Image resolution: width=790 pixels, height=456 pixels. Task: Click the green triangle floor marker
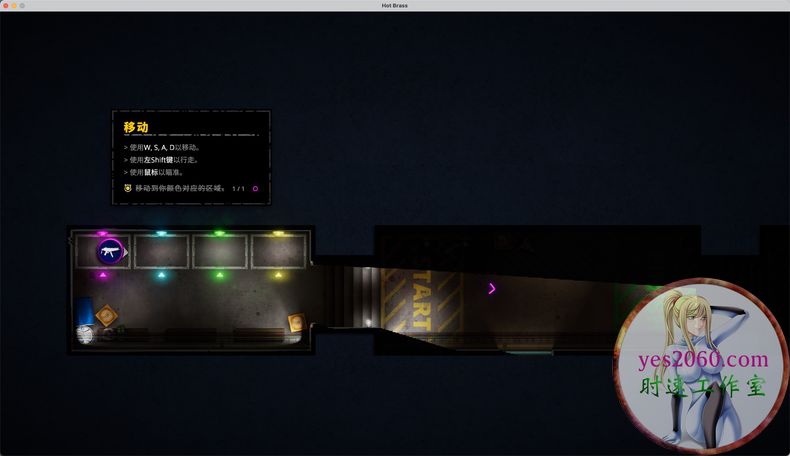(x=220, y=274)
